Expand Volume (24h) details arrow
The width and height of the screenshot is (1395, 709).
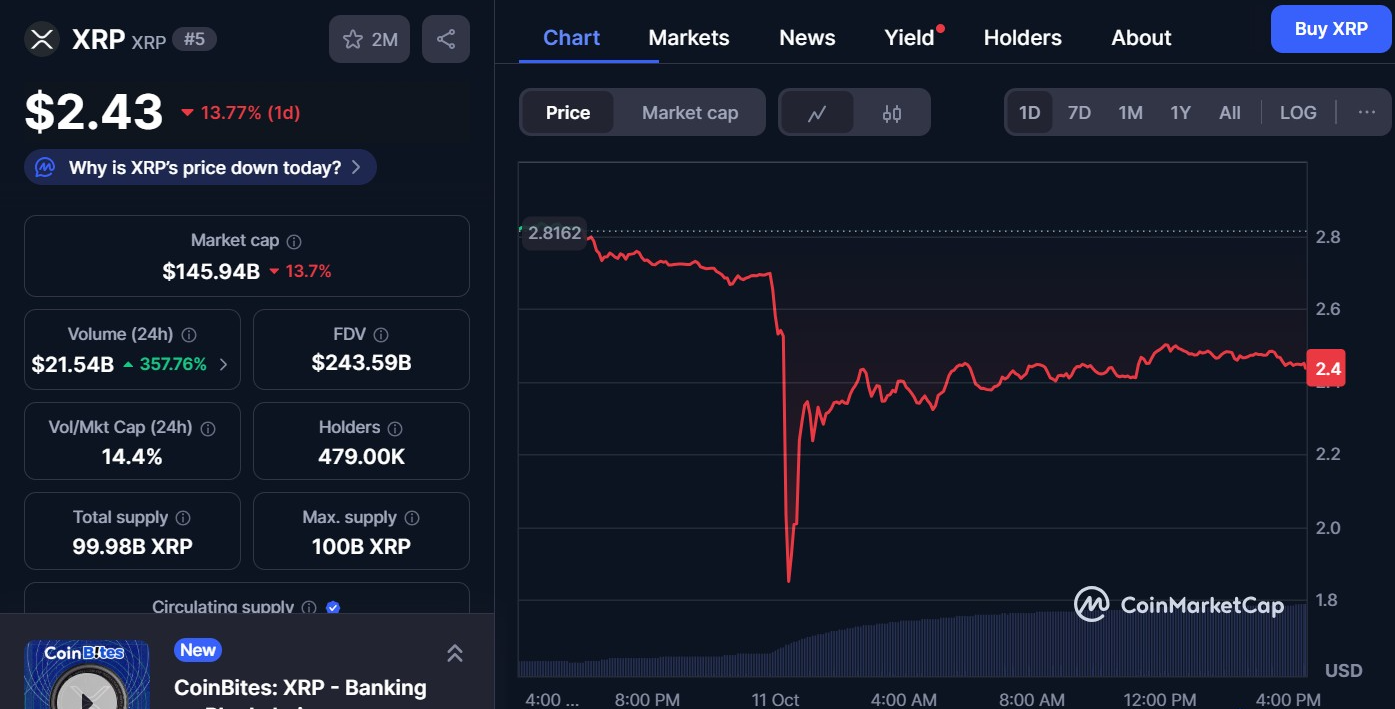tap(223, 364)
